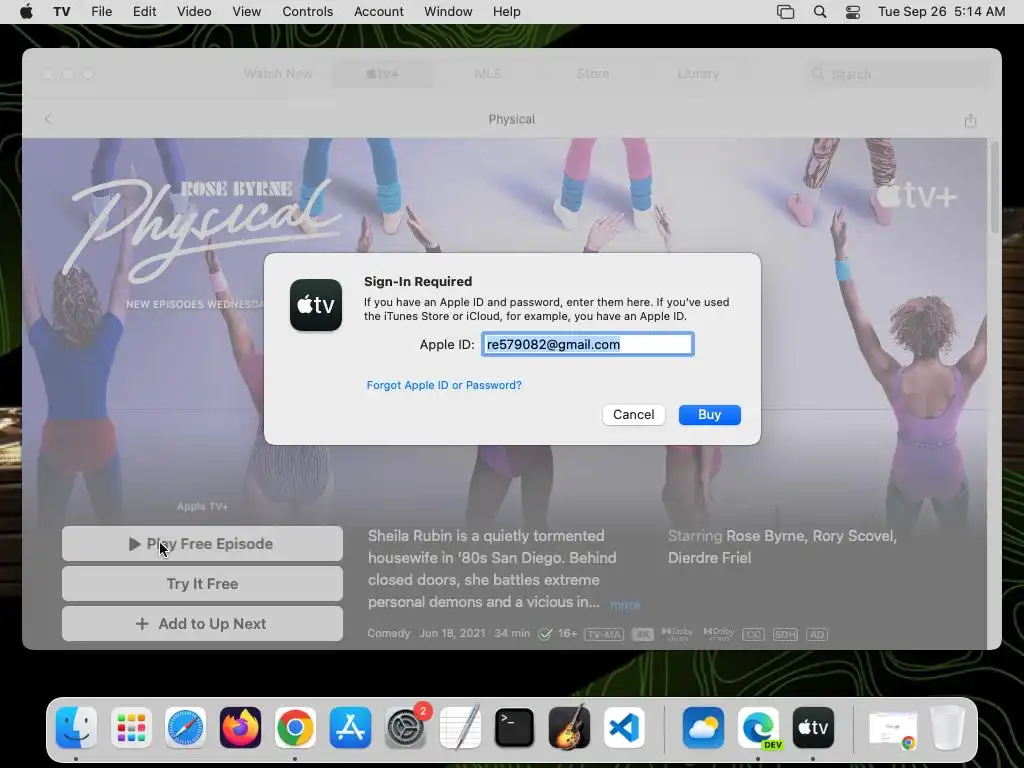The image size is (1024, 768).
Task: Open Microsoft Edge Dev from the Dock
Action: coord(758,727)
